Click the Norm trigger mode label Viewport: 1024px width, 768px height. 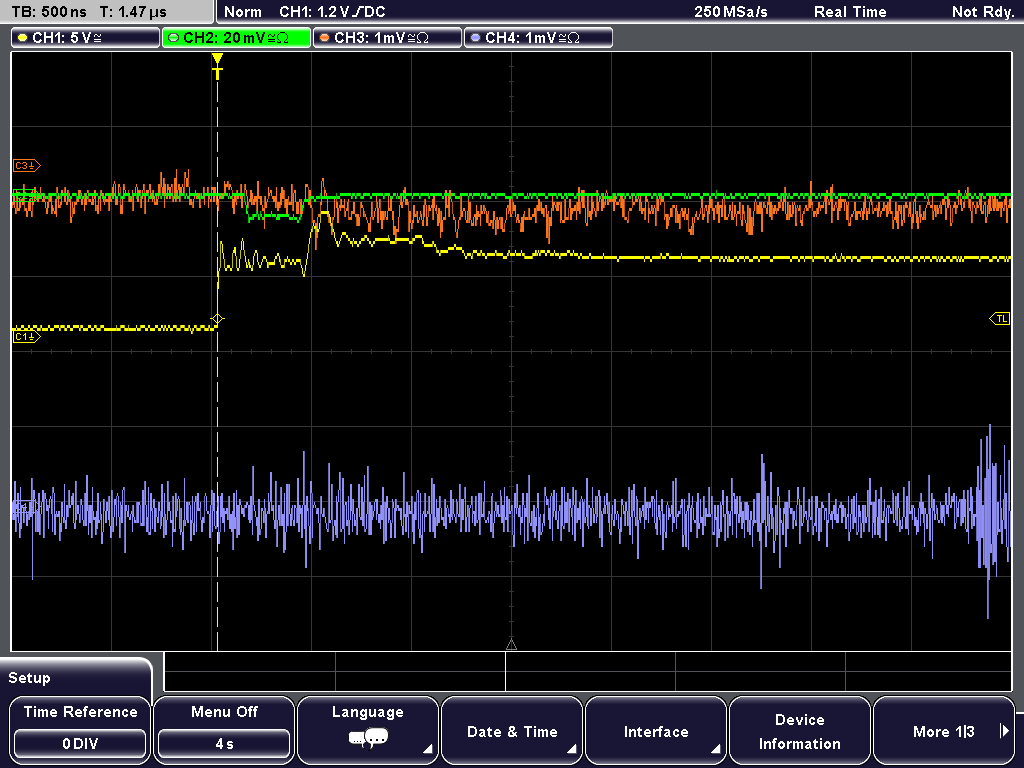pos(243,12)
